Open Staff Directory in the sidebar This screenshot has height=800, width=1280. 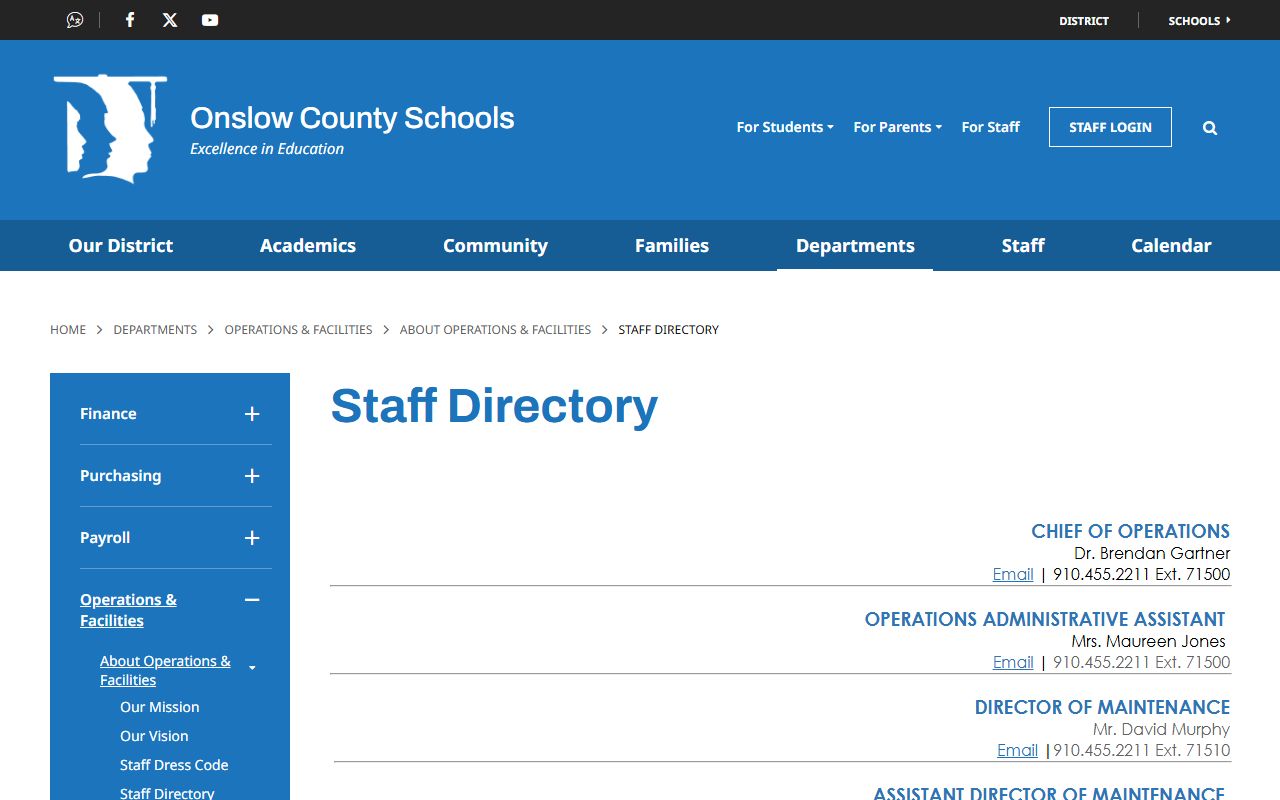coord(167,793)
